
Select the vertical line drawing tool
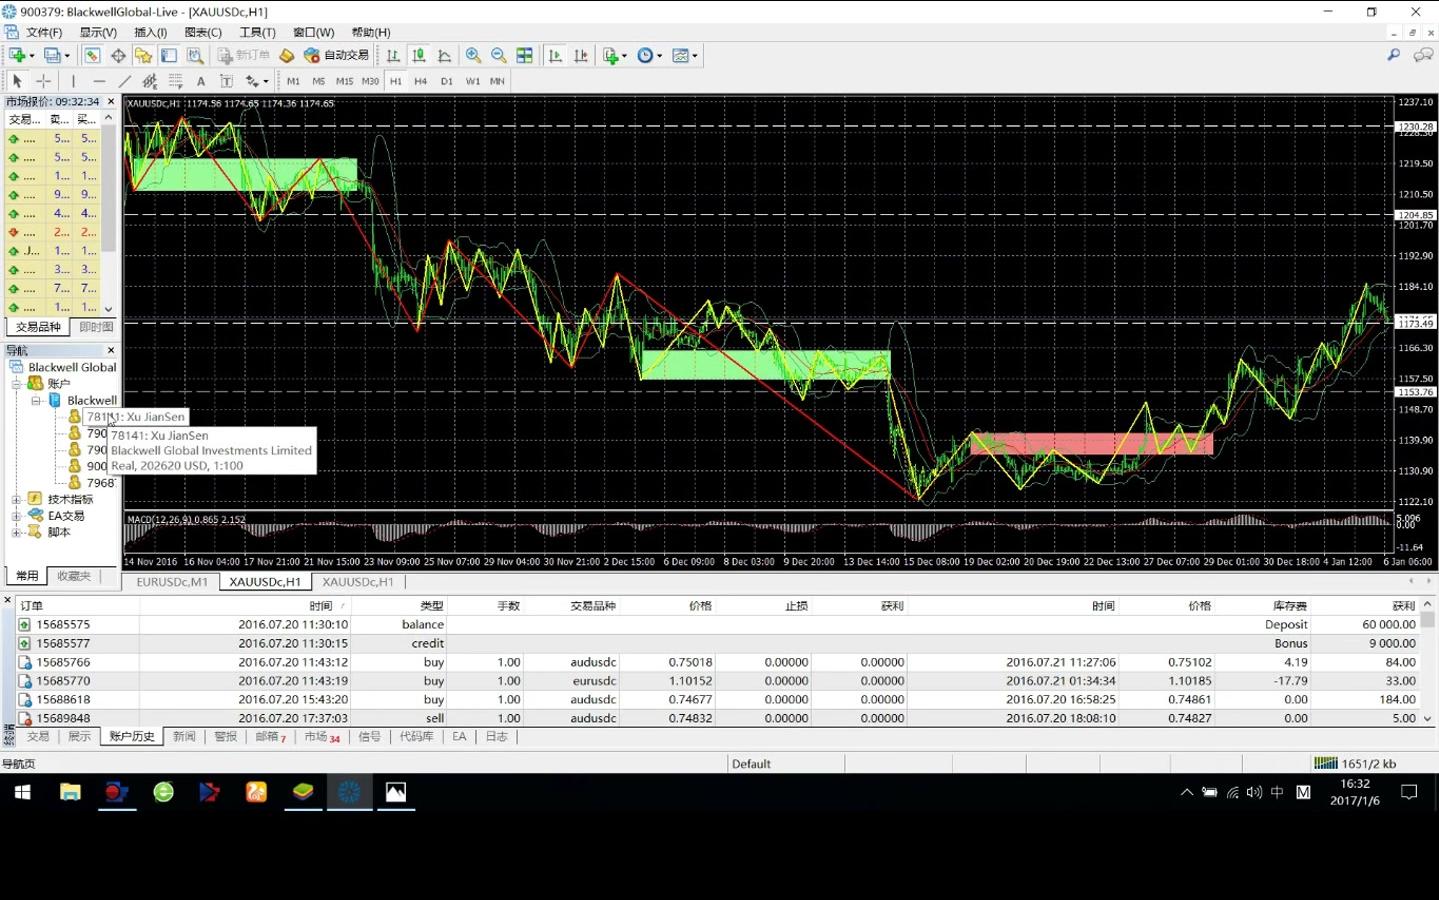73,81
